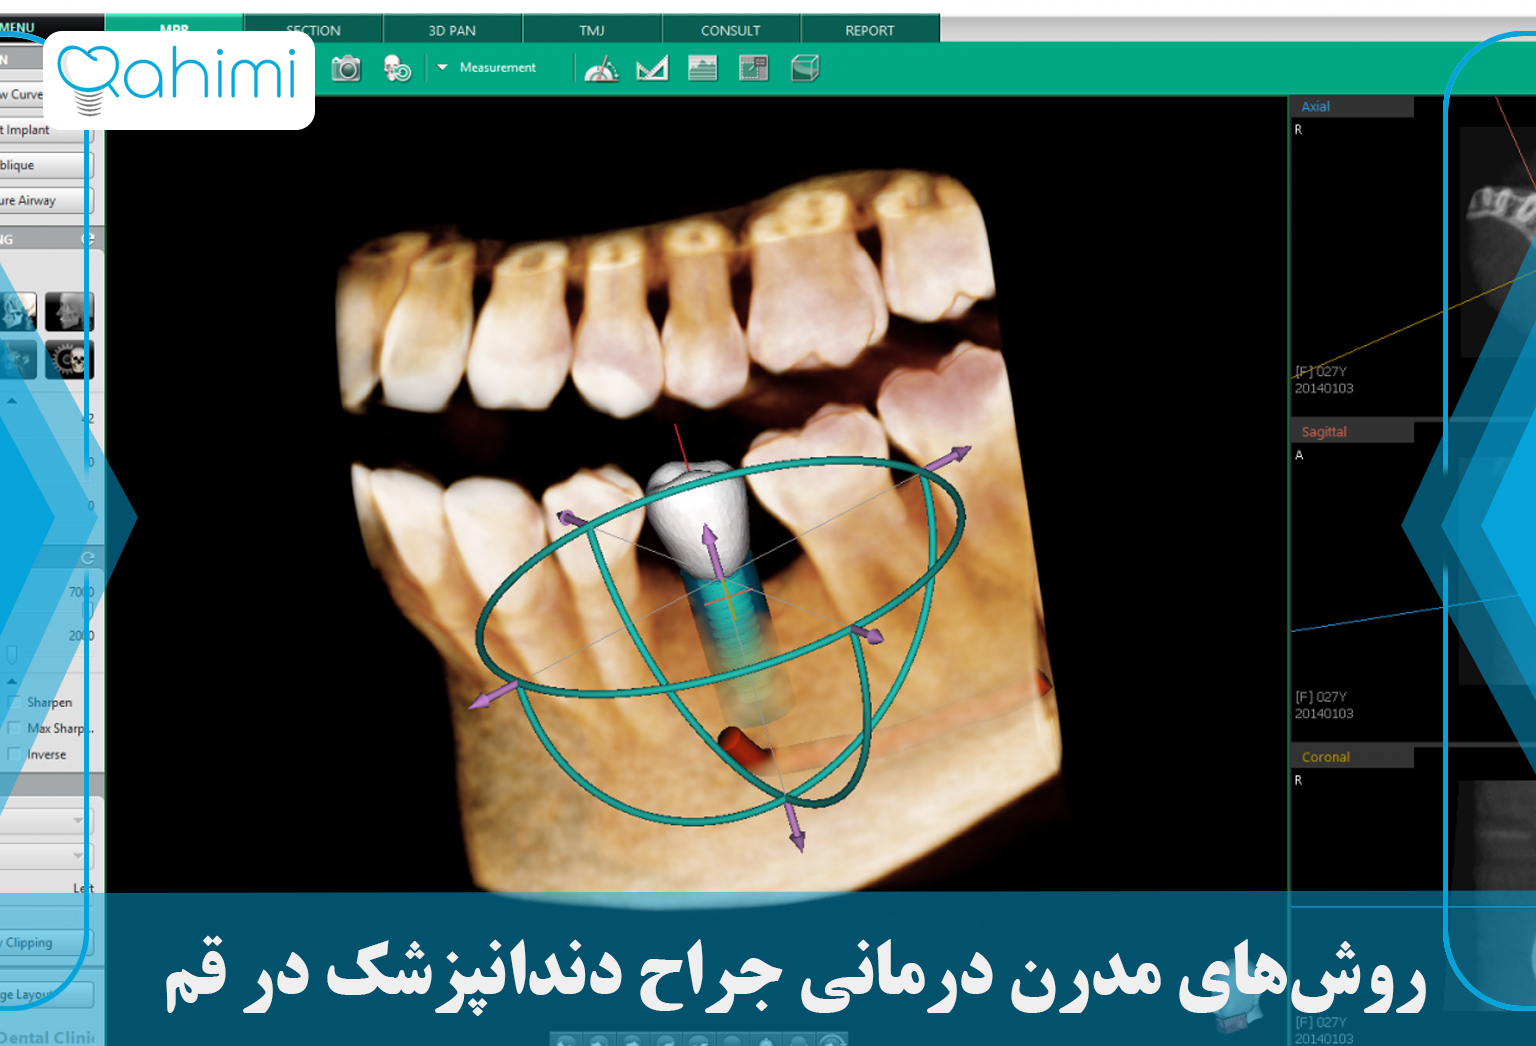Select the angle protractor measurement tool
The height and width of the screenshot is (1046, 1536).
point(601,68)
